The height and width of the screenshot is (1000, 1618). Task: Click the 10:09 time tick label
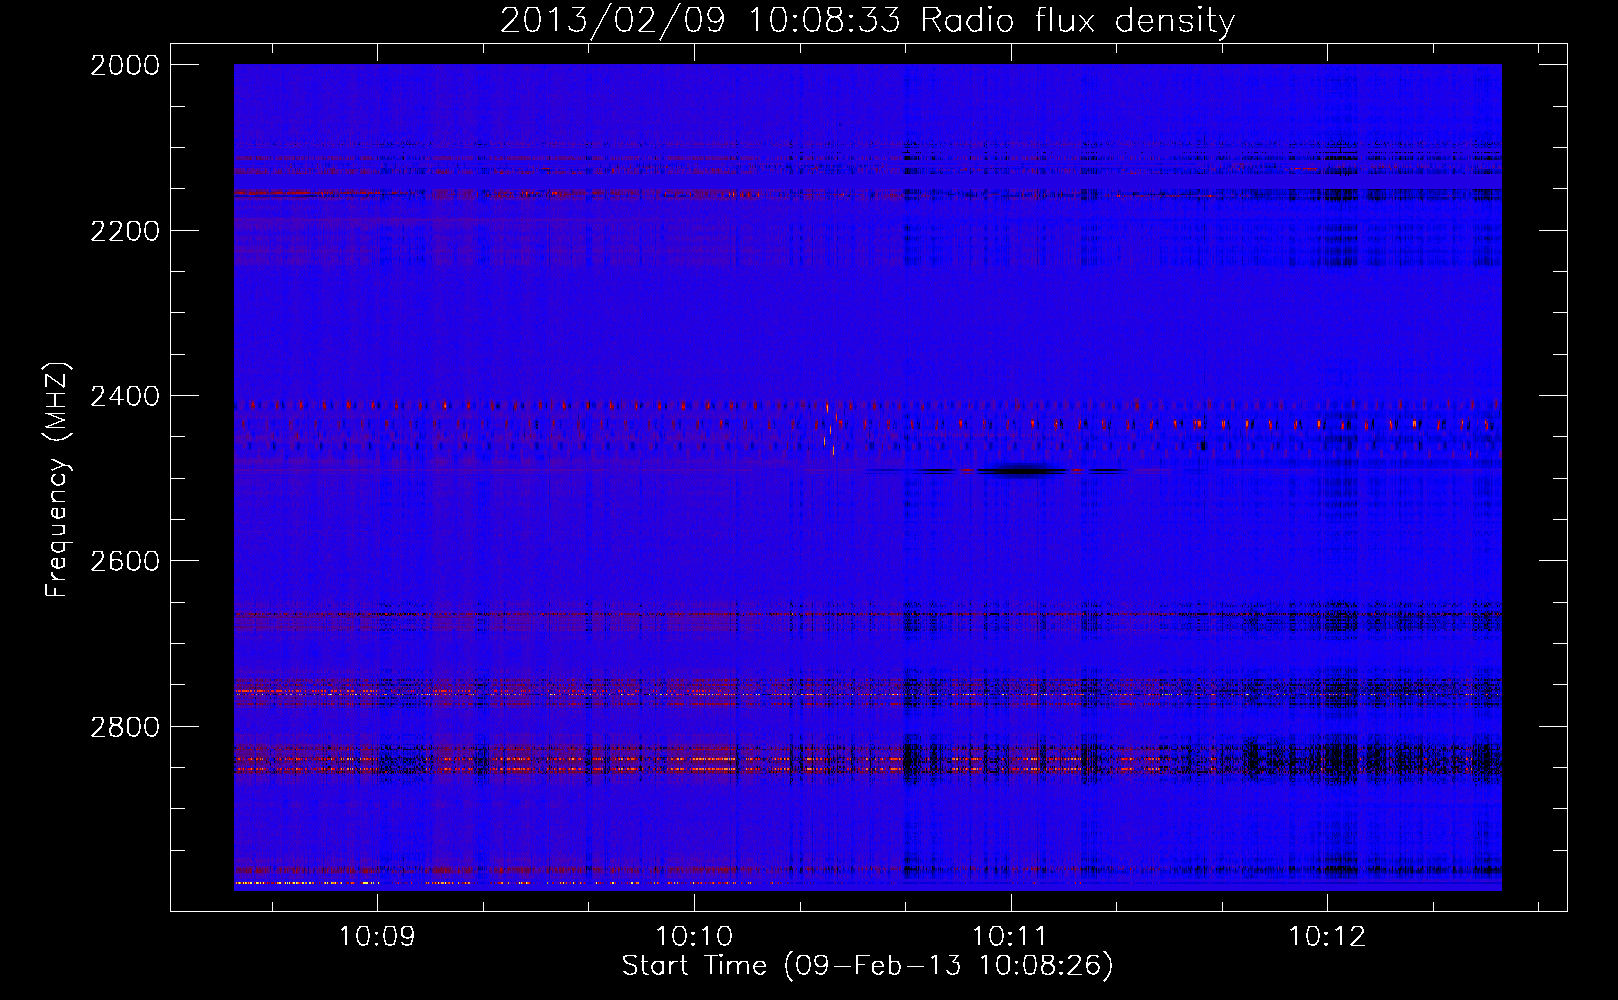click(x=377, y=937)
